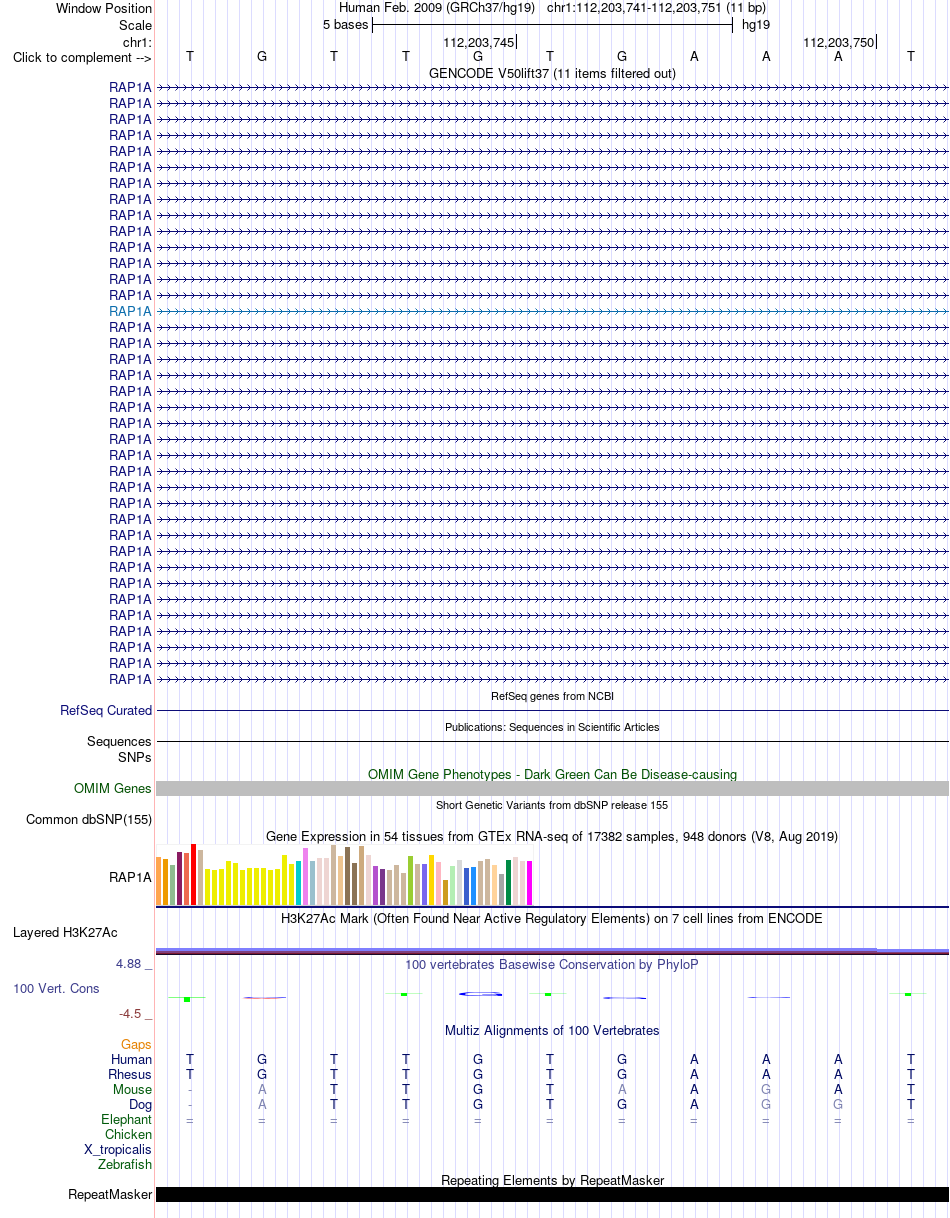The width and height of the screenshot is (950, 1218).
Task: Click 'Multiz Alignments of 100 Vertebrates' title
Action: 552,1030
